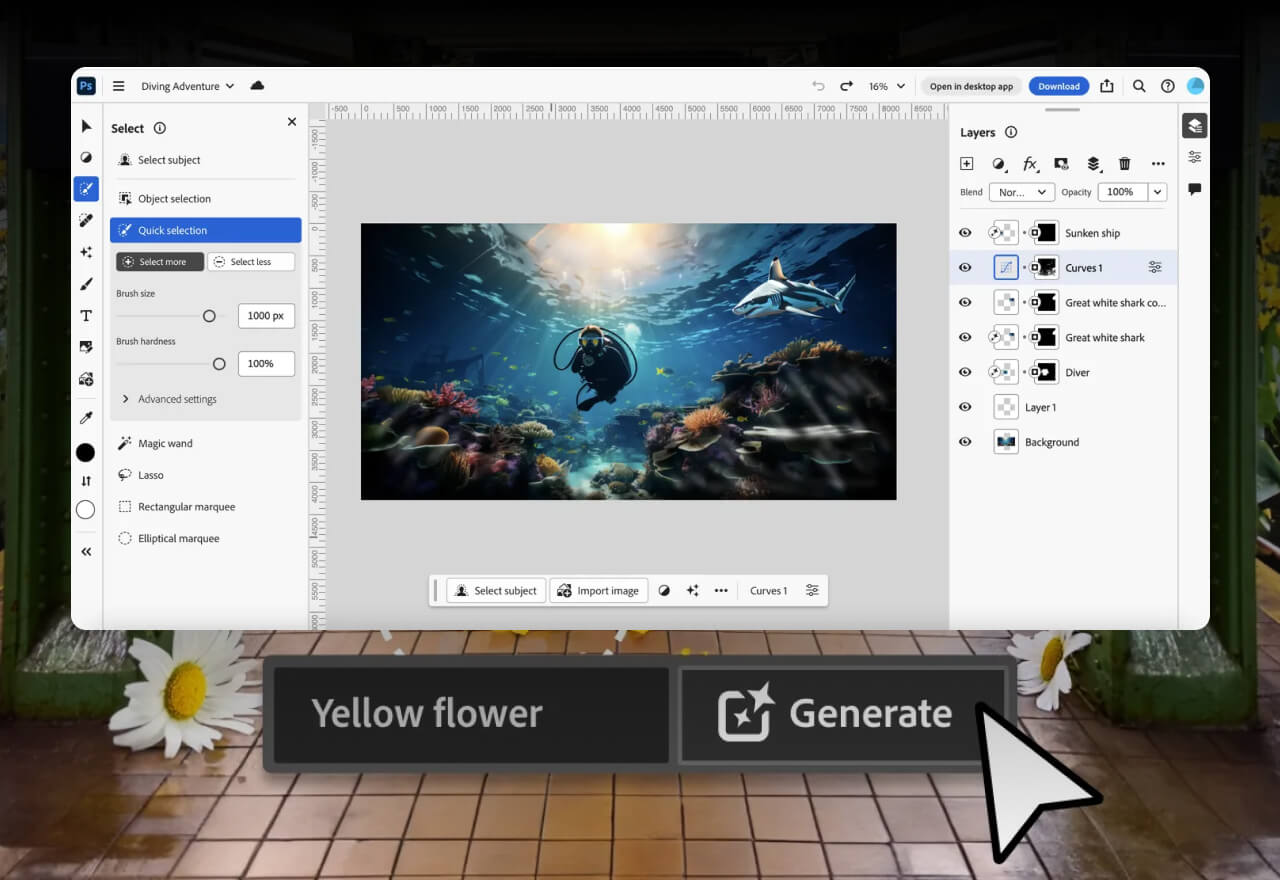Click the Select subject button in bottom bar
Screen dimensions: 1280x880
pos(496,590)
